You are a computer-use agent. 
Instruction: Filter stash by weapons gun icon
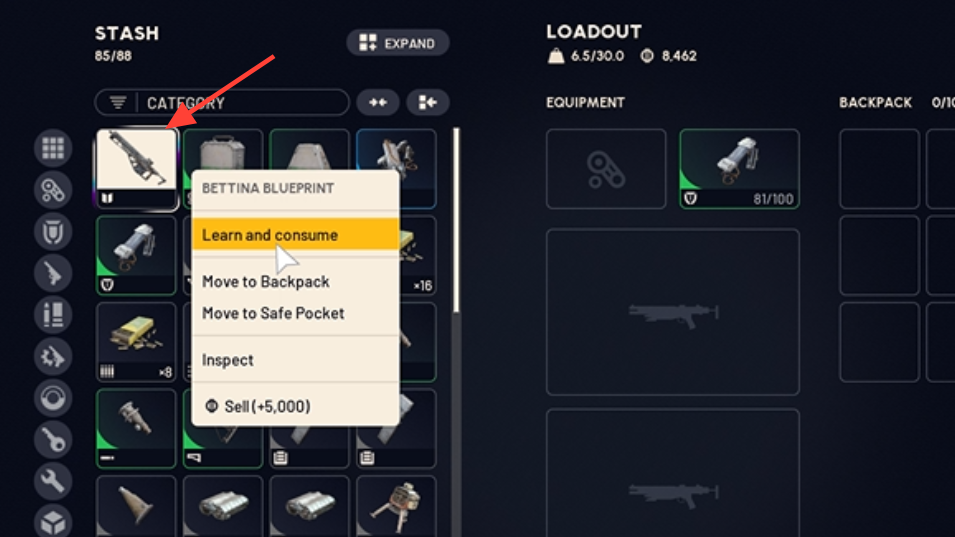click(53, 273)
